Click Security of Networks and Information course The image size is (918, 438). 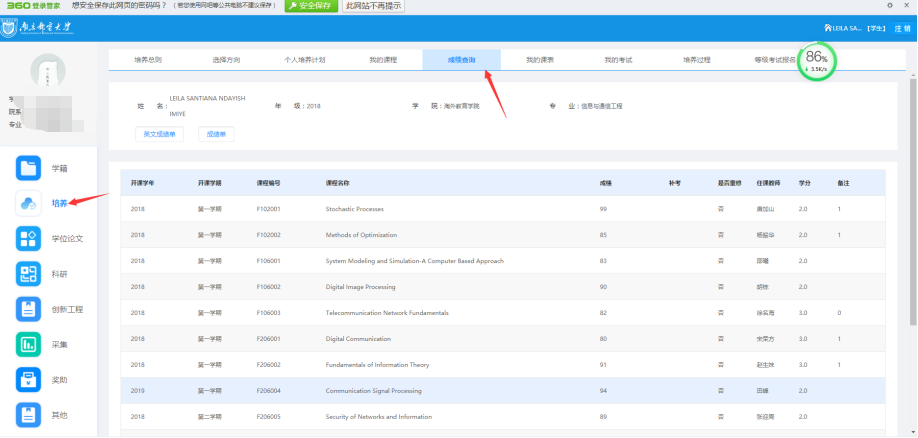[x=379, y=417]
